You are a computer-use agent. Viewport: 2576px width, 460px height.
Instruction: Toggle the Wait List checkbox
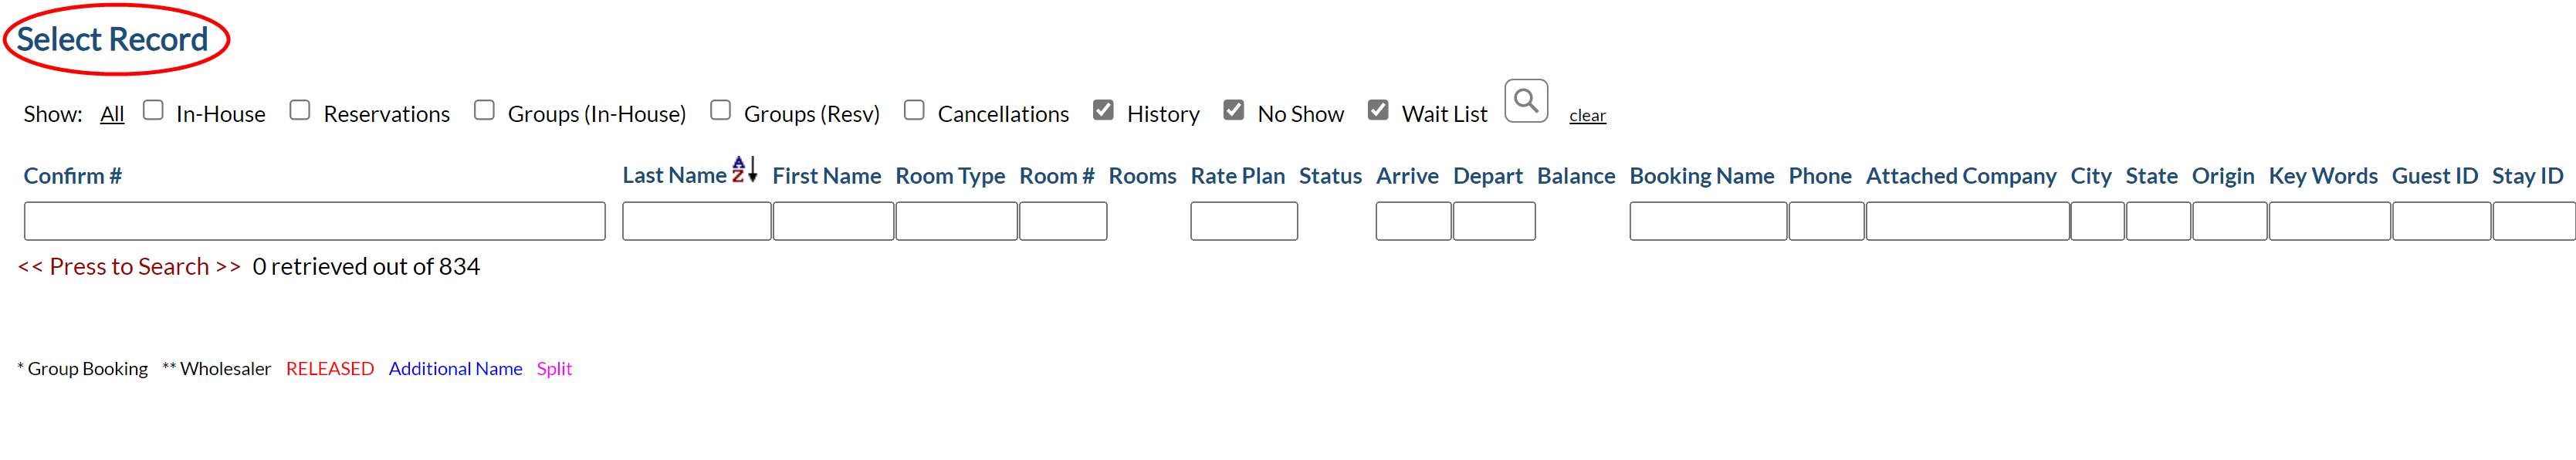point(1378,110)
